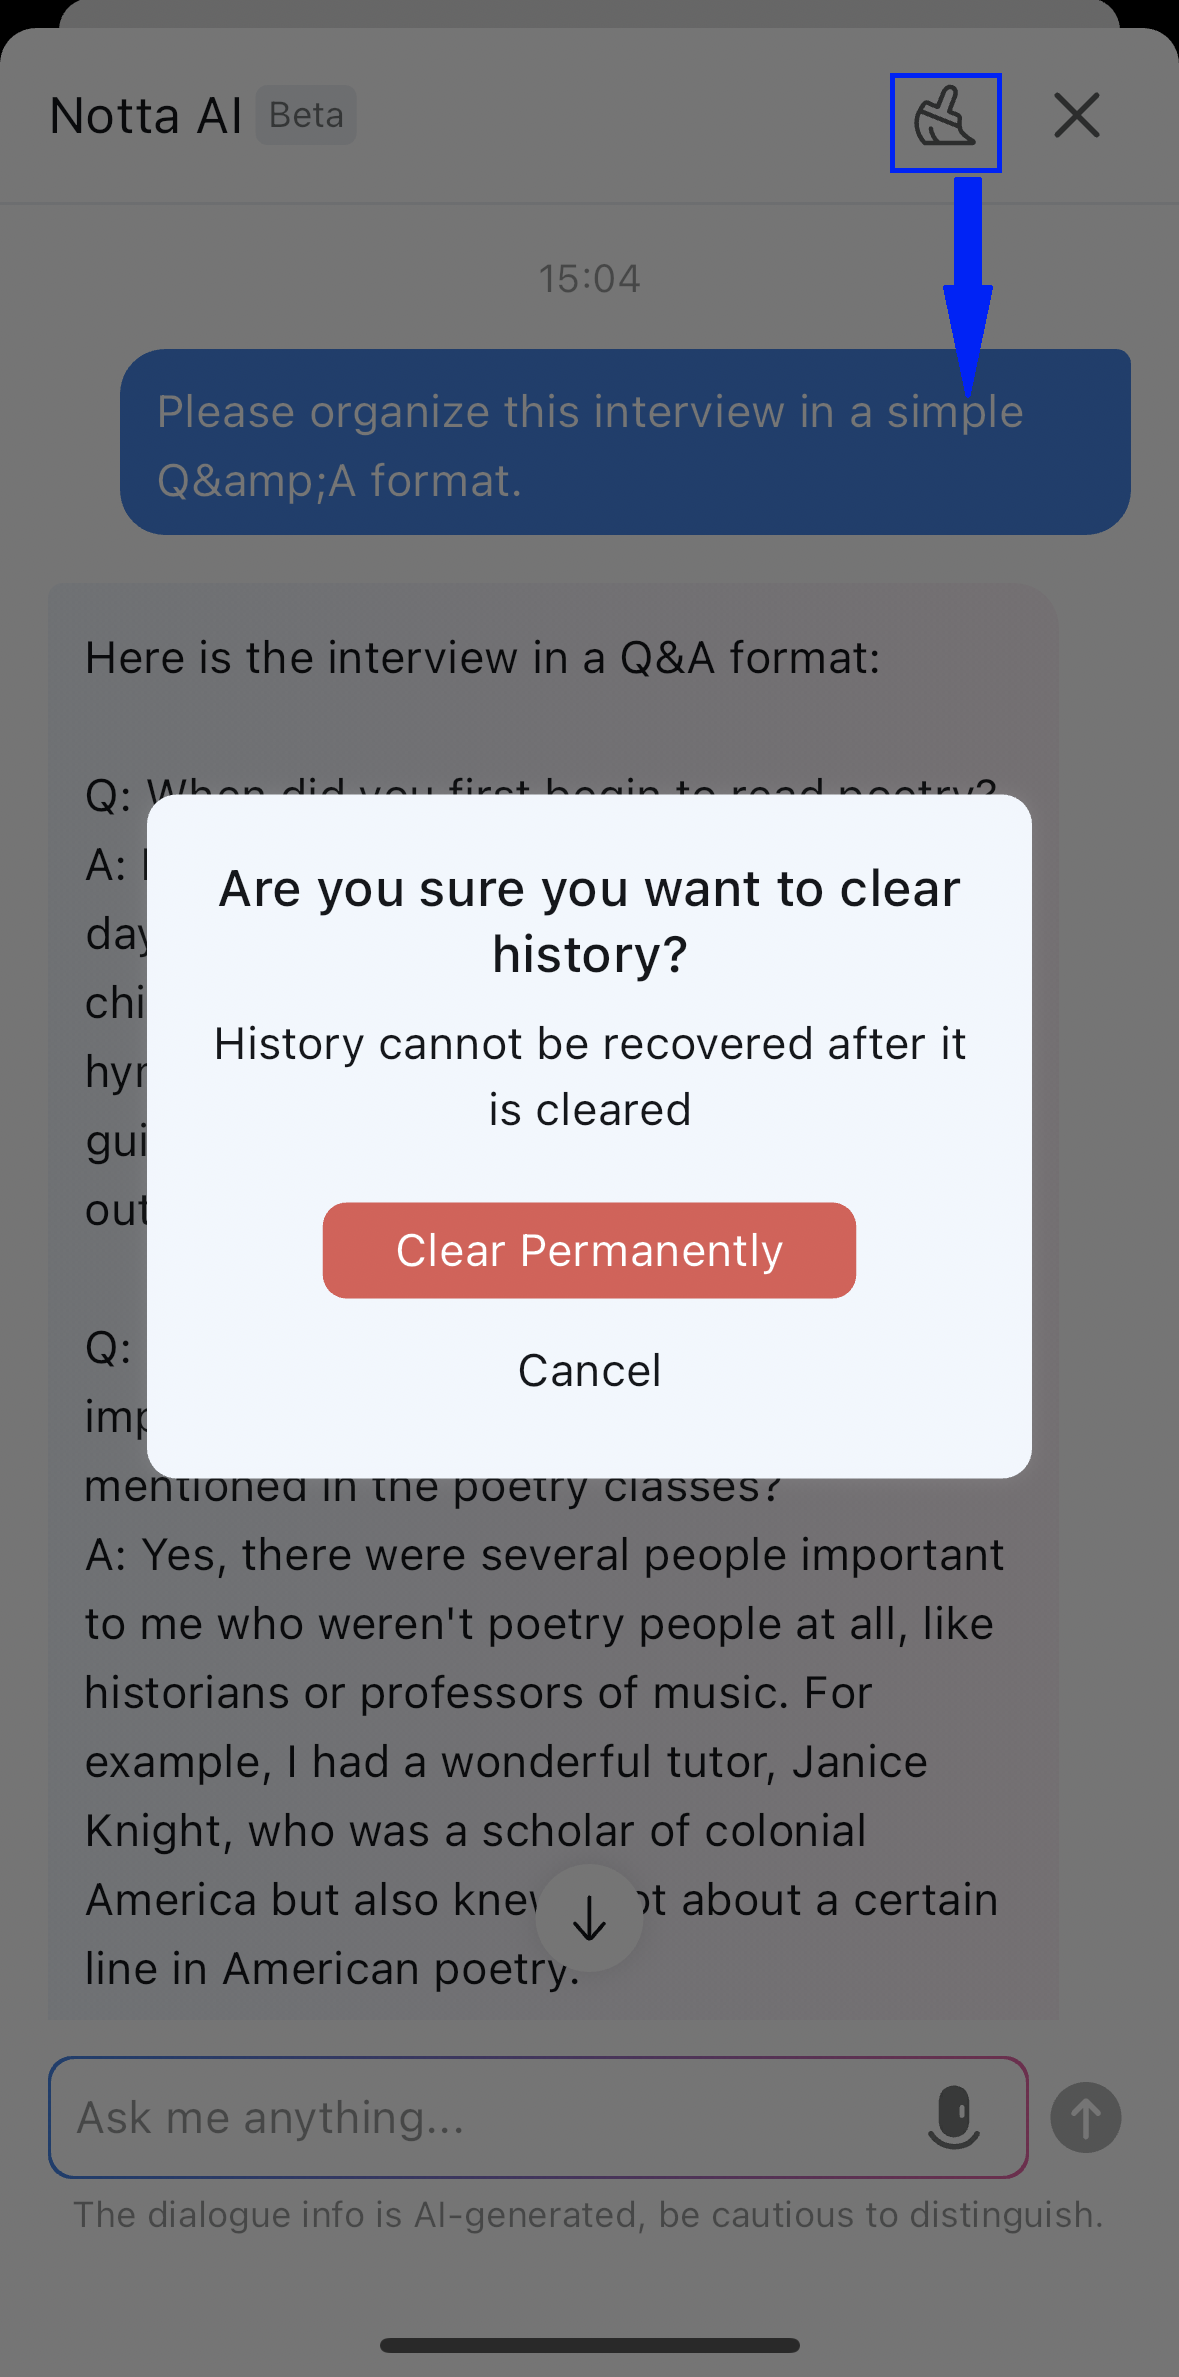Tap the 'History cannot be recovered' message
This screenshot has width=1179, height=2377.
589,1076
